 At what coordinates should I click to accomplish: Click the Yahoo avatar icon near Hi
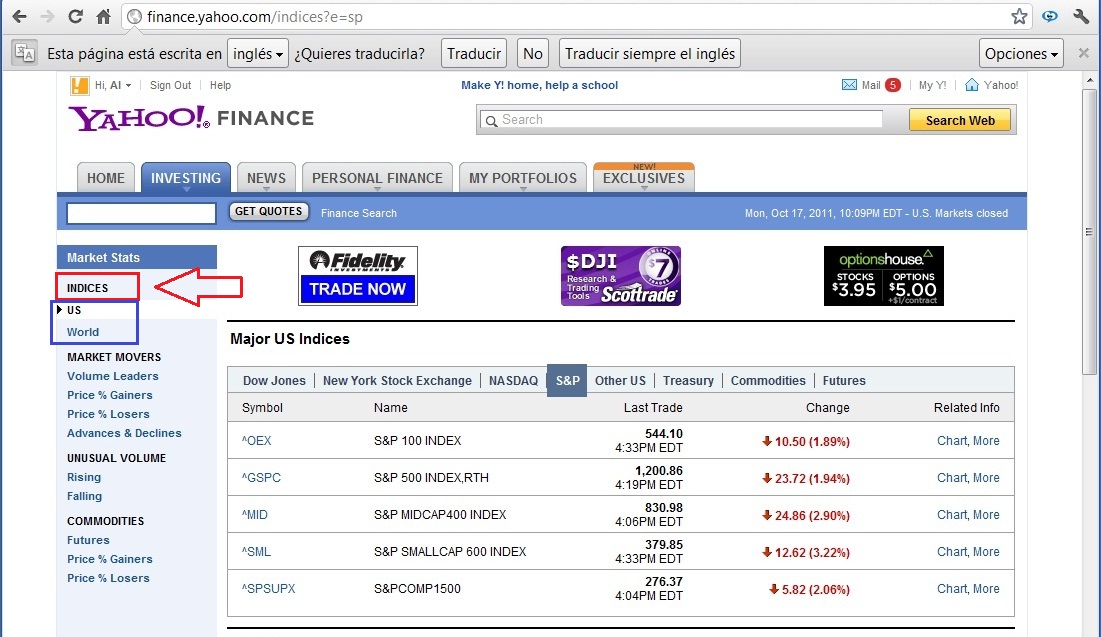[x=79, y=85]
